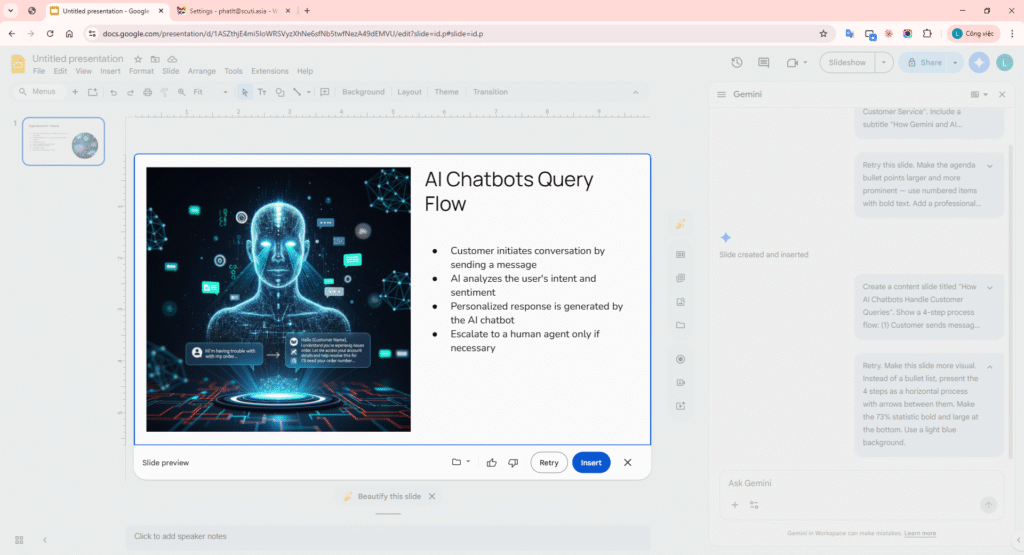The image size is (1024, 555).
Task: Click the thumbs up icon in slide preview
Action: click(491, 463)
